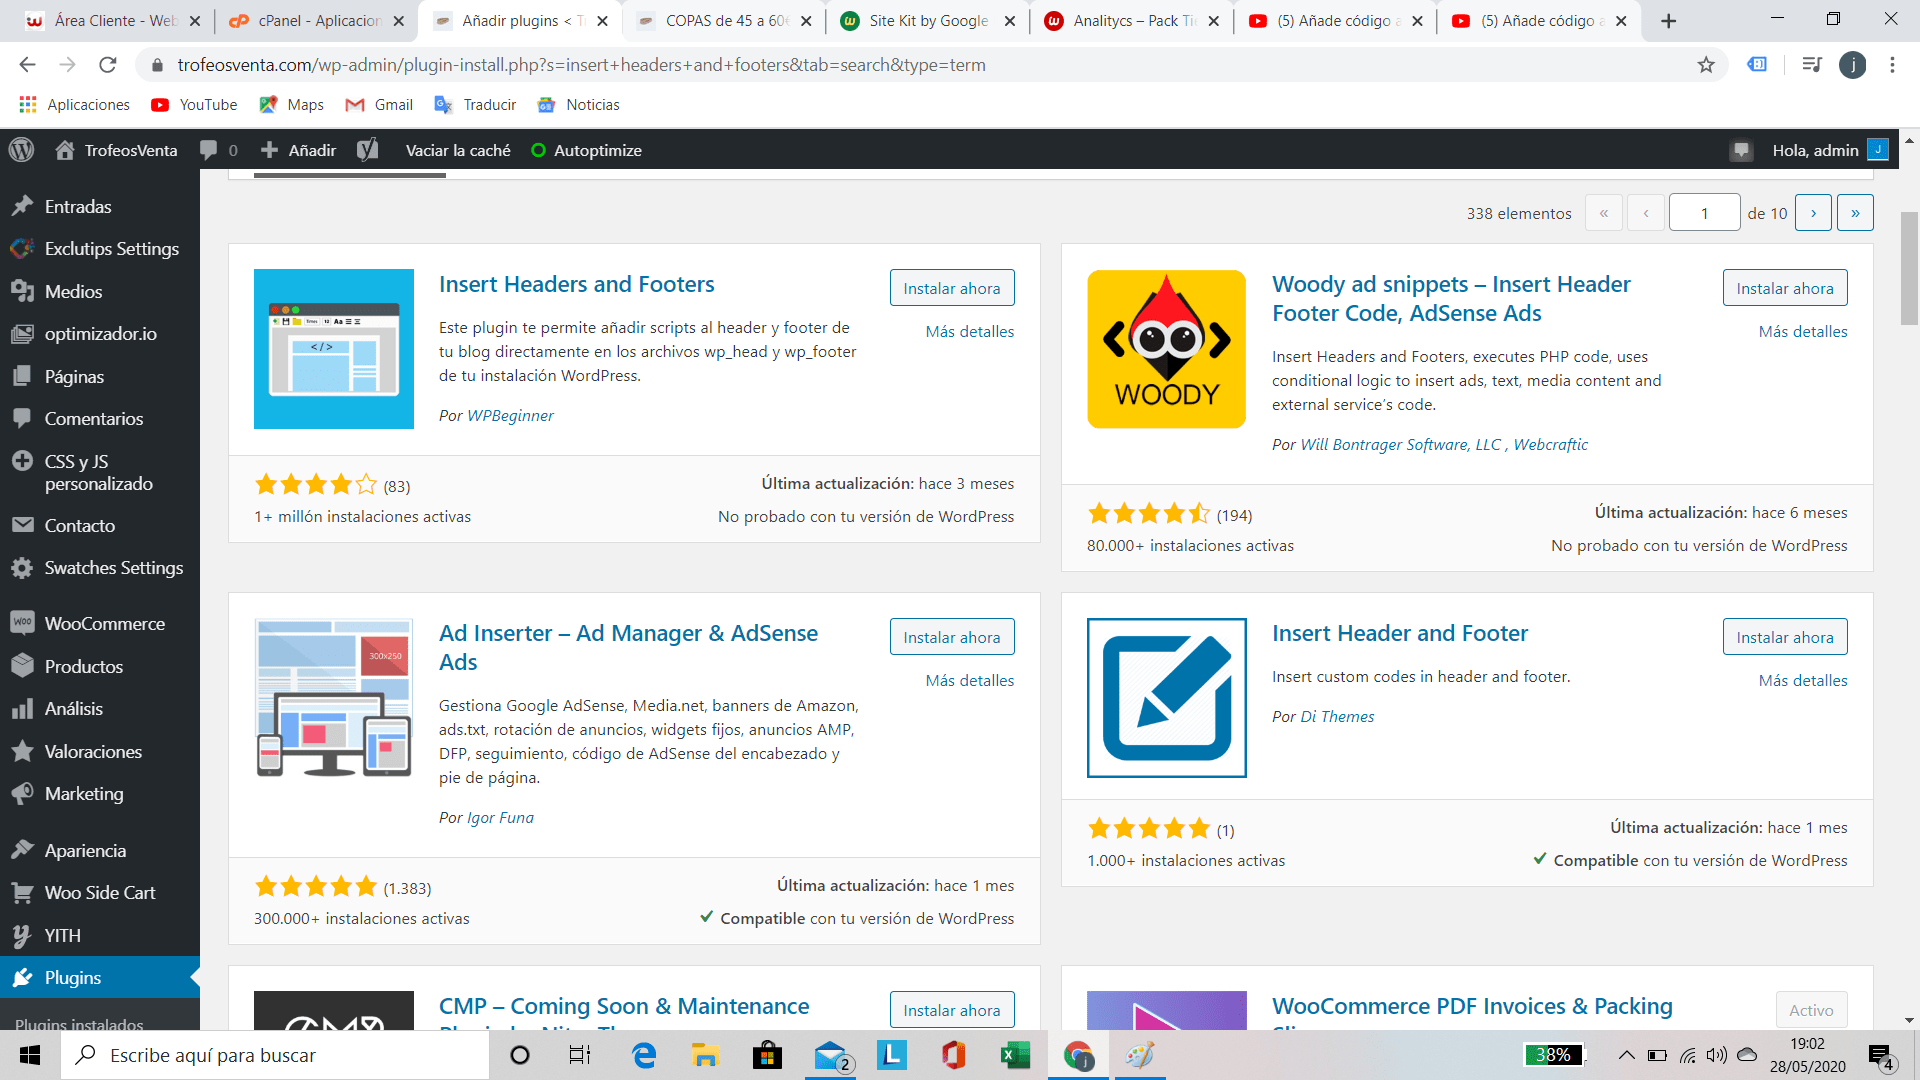The height and width of the screenshot is (1080, 1920).
Task: Reload the current page
Action: 107,65
